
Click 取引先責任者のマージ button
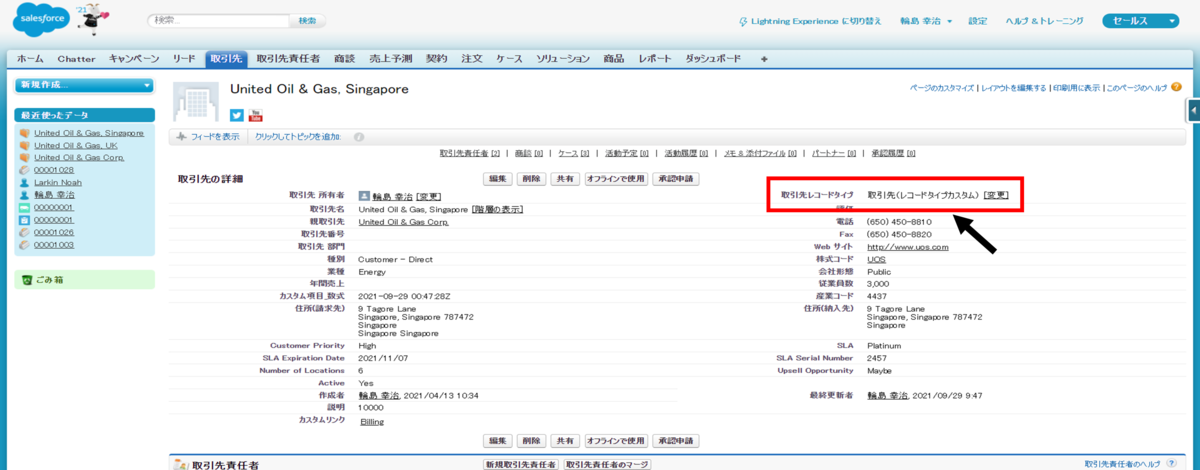point(607,465)
